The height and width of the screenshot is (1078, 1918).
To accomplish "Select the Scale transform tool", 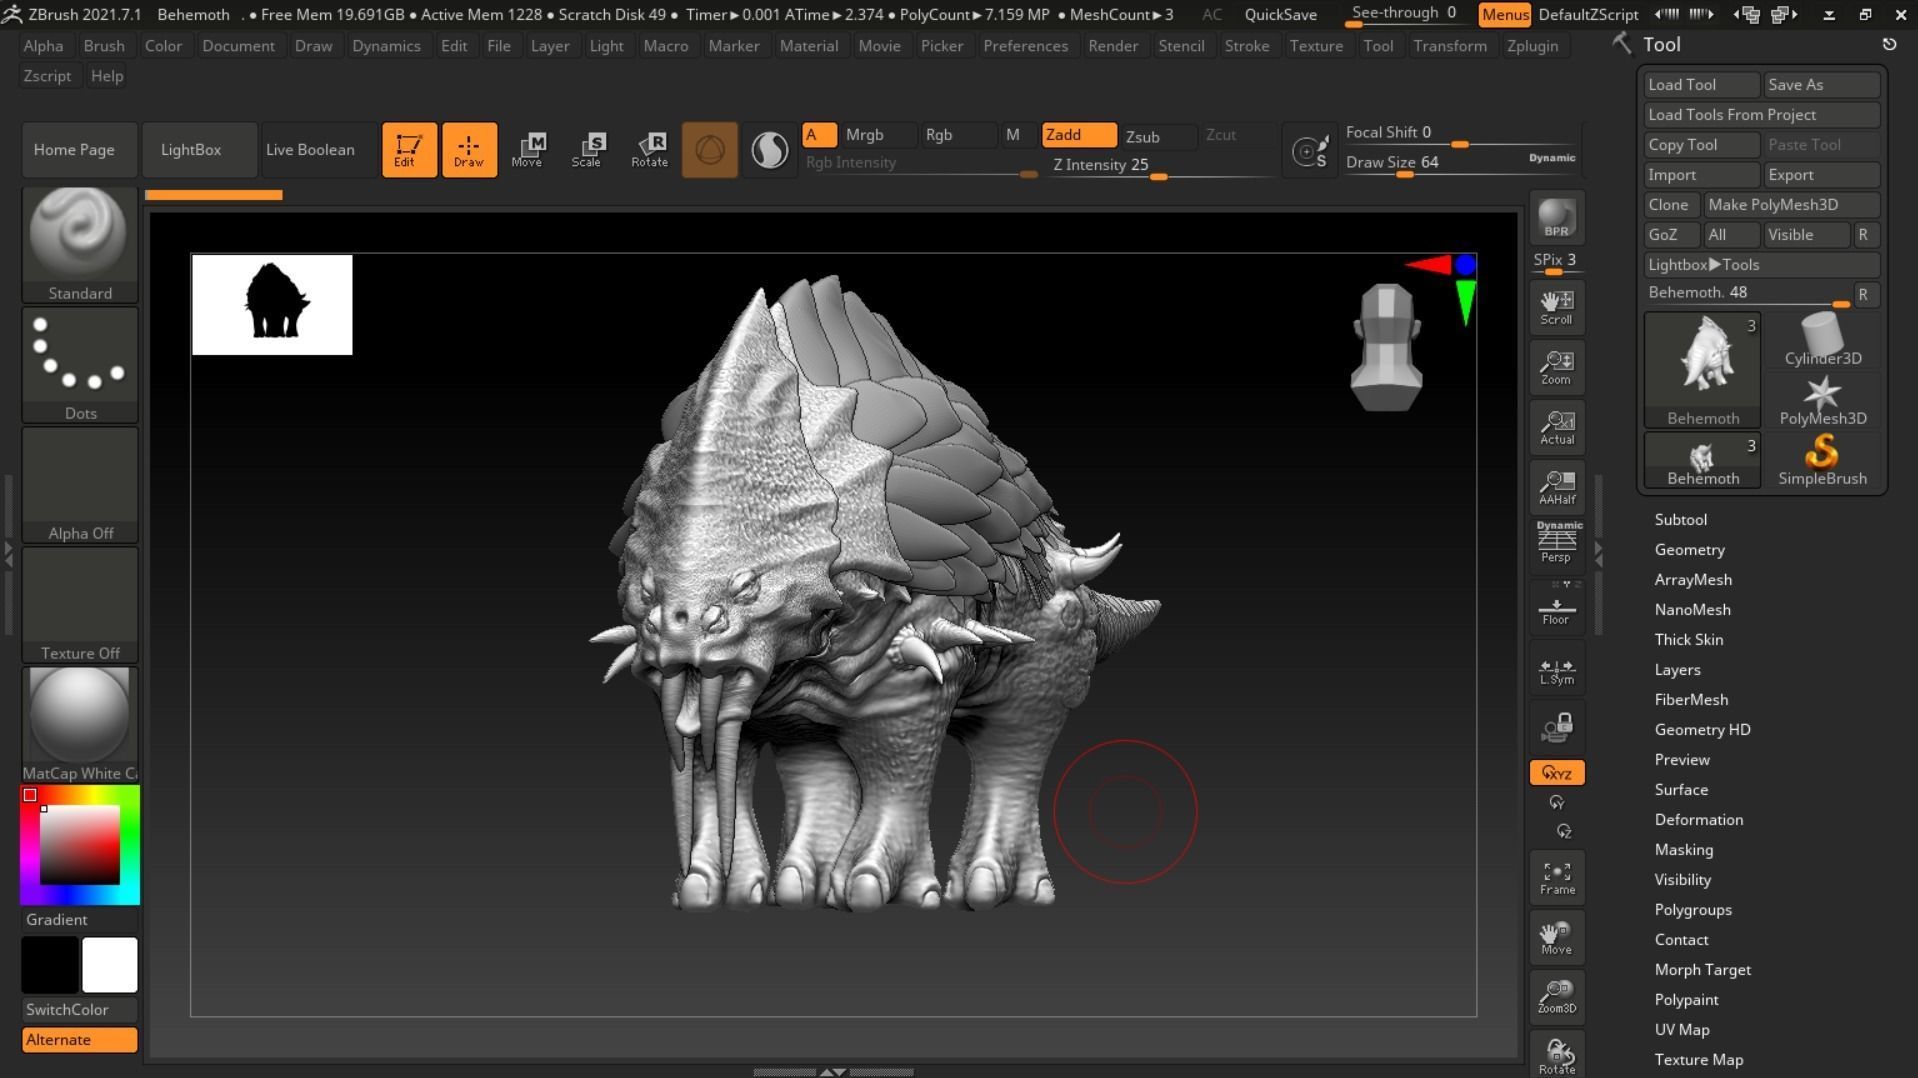I will pos(587,149).
